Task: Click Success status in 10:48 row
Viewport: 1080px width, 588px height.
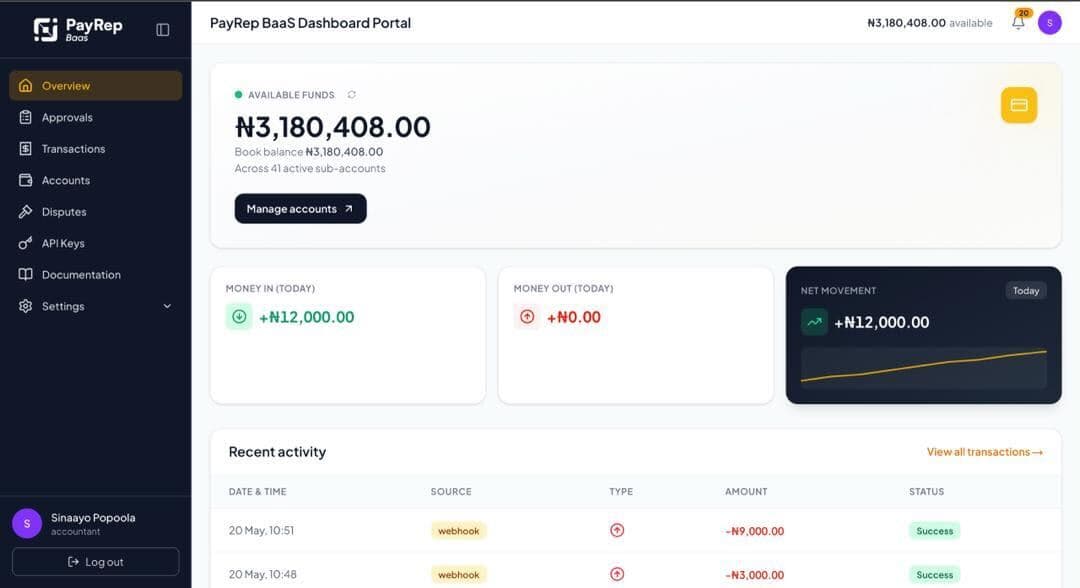Action: [935, 575]
